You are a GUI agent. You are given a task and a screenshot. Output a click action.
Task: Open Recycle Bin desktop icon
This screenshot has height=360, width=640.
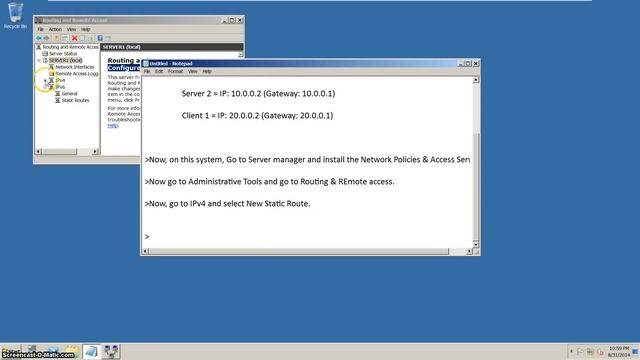pyautogui.click(x=16, y=16)
